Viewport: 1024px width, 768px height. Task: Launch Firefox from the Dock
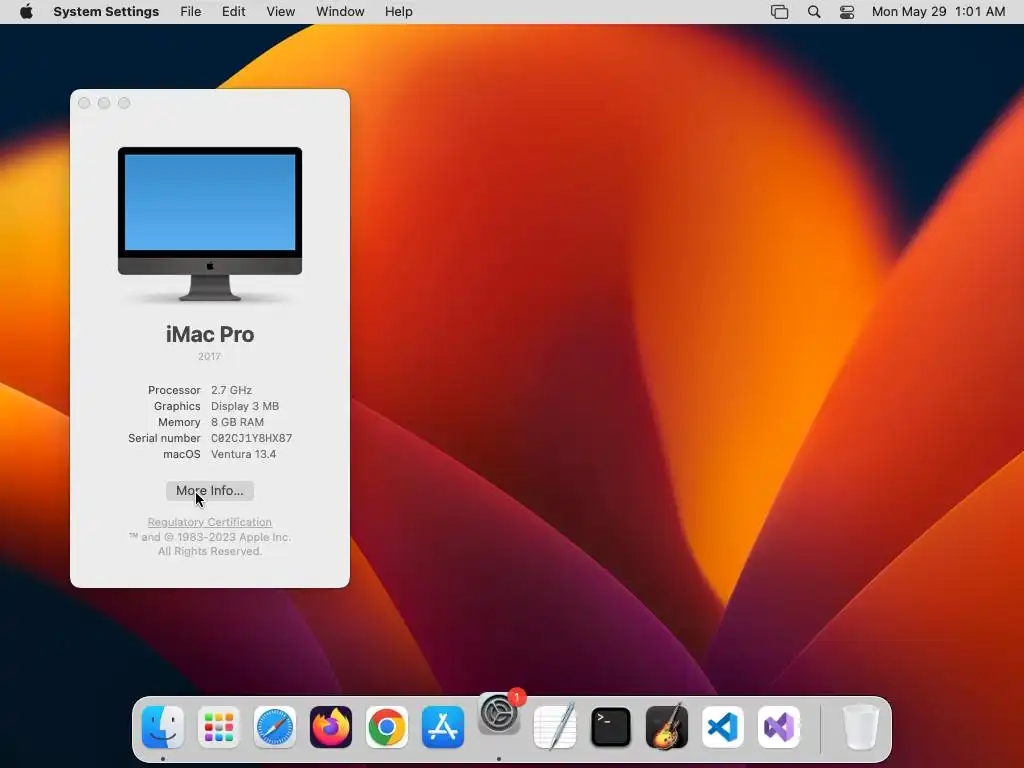click(331, 727)
